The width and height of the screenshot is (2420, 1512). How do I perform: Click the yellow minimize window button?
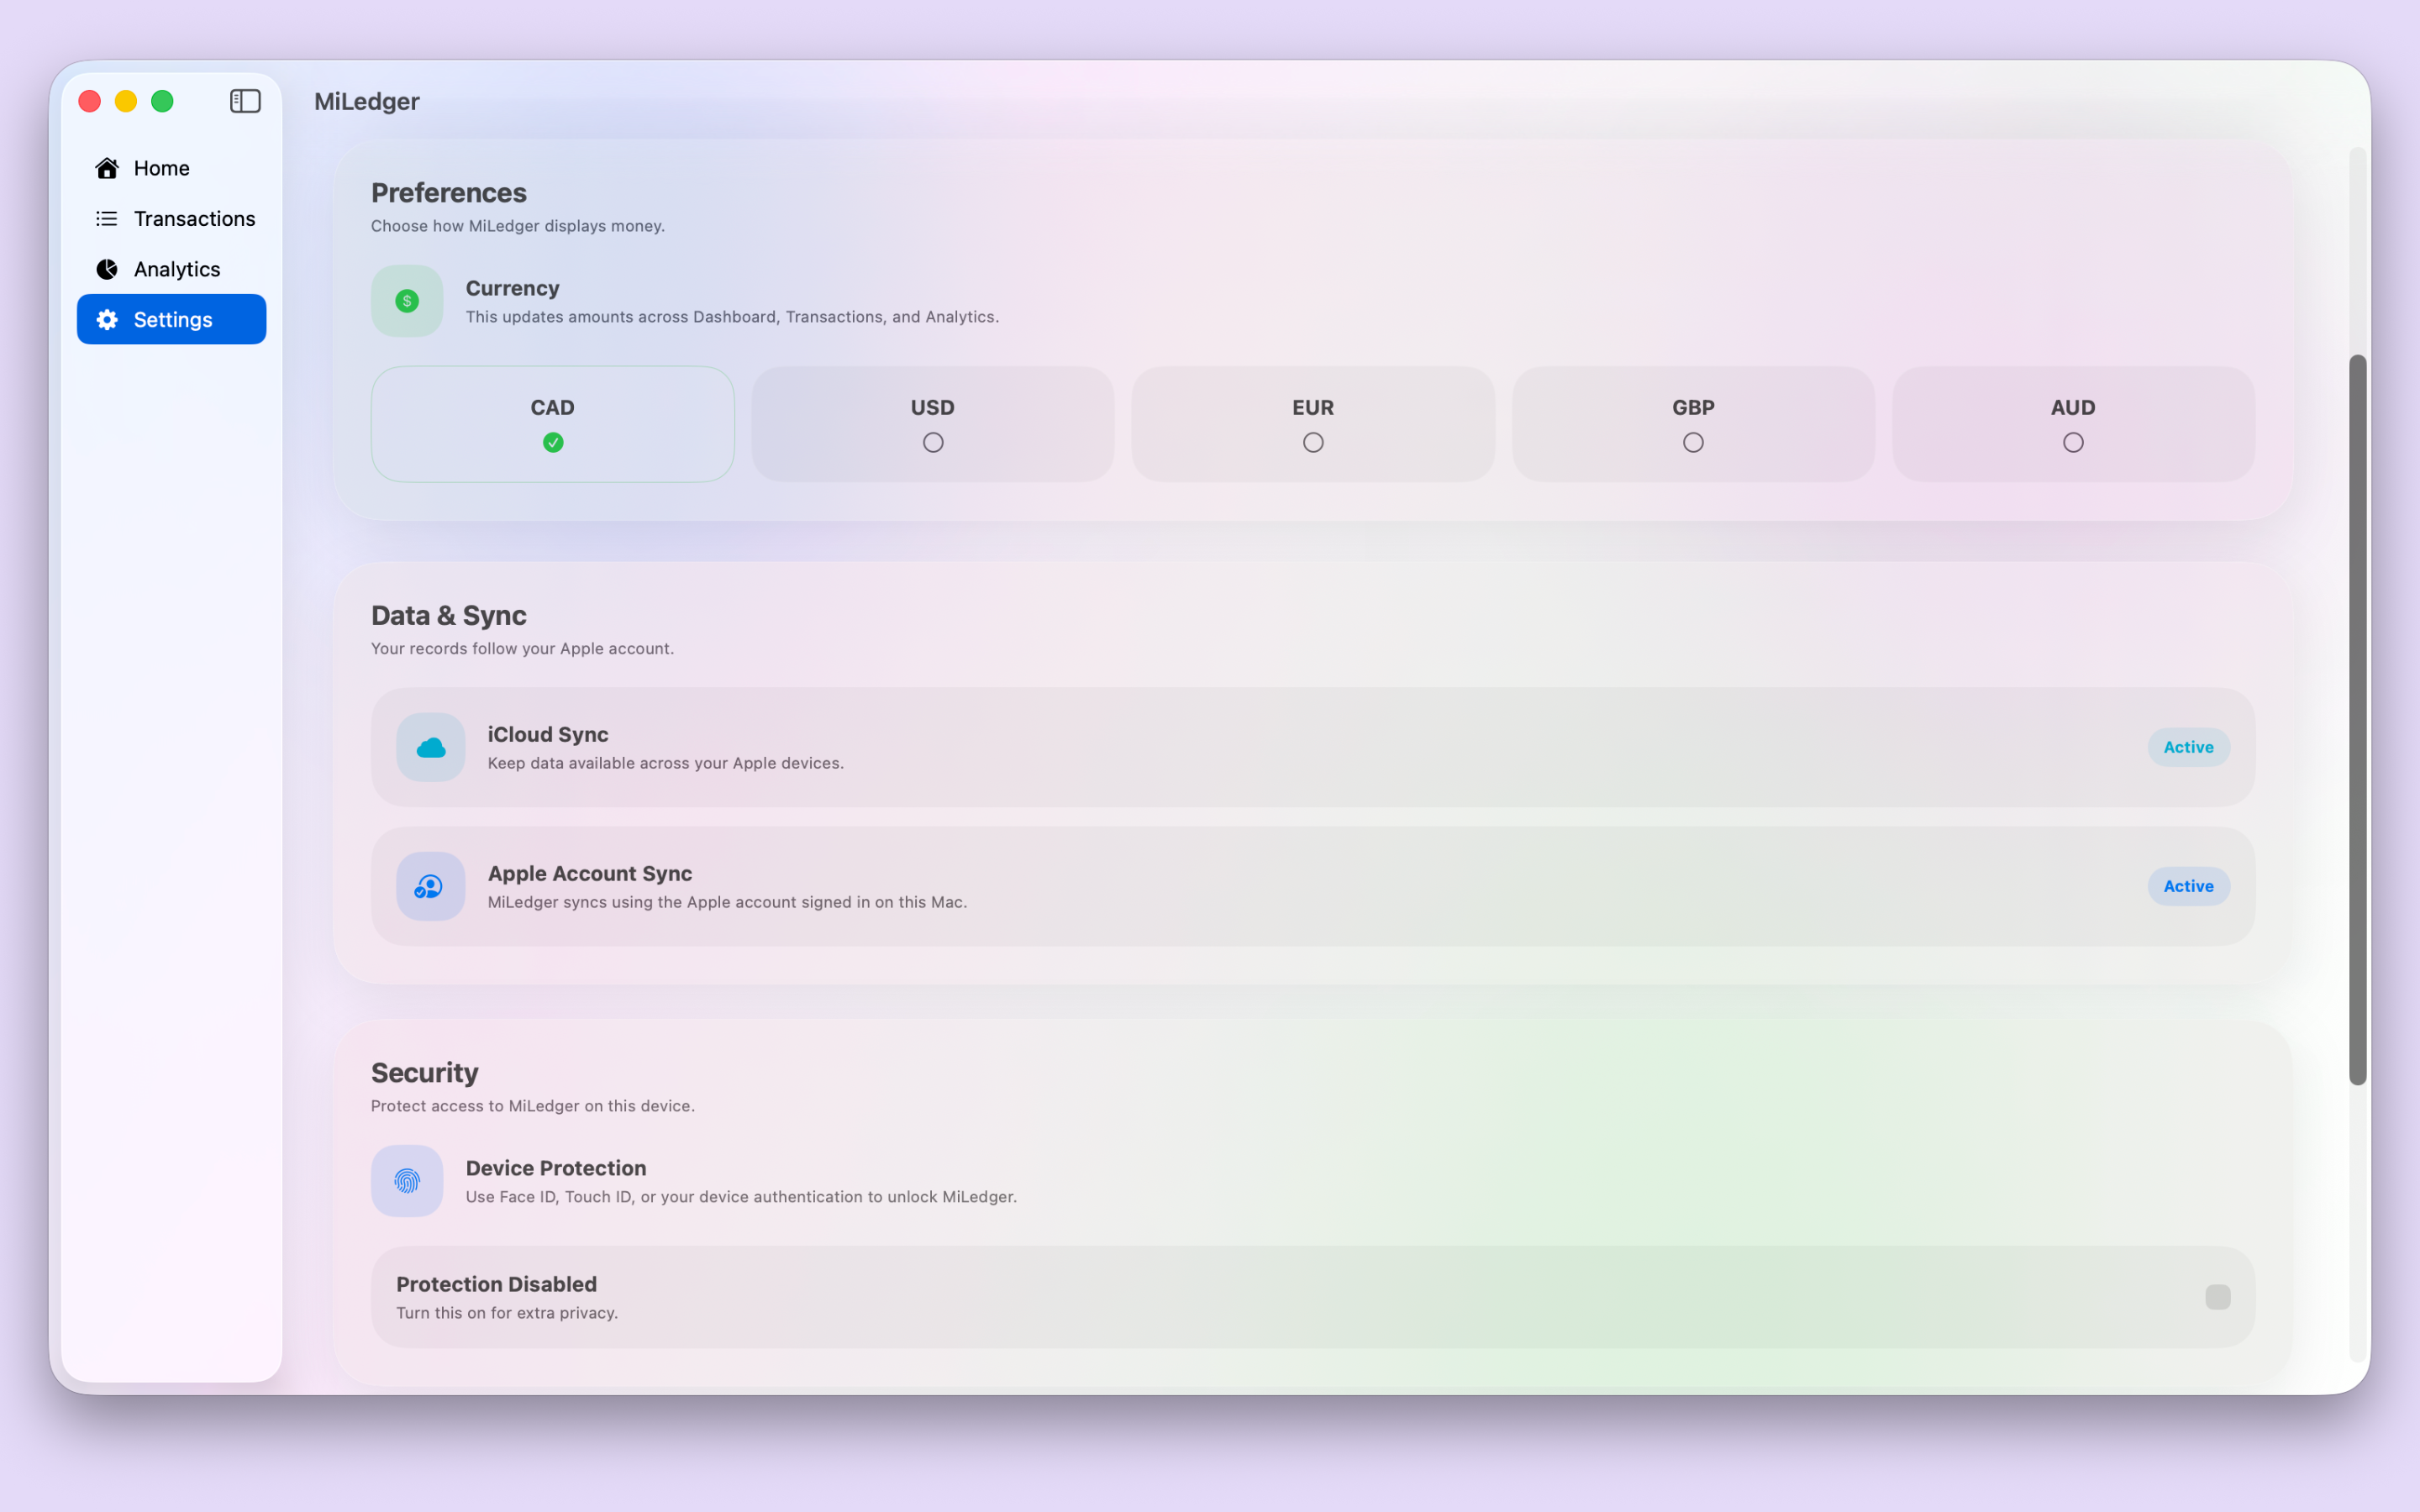(126, 101)
